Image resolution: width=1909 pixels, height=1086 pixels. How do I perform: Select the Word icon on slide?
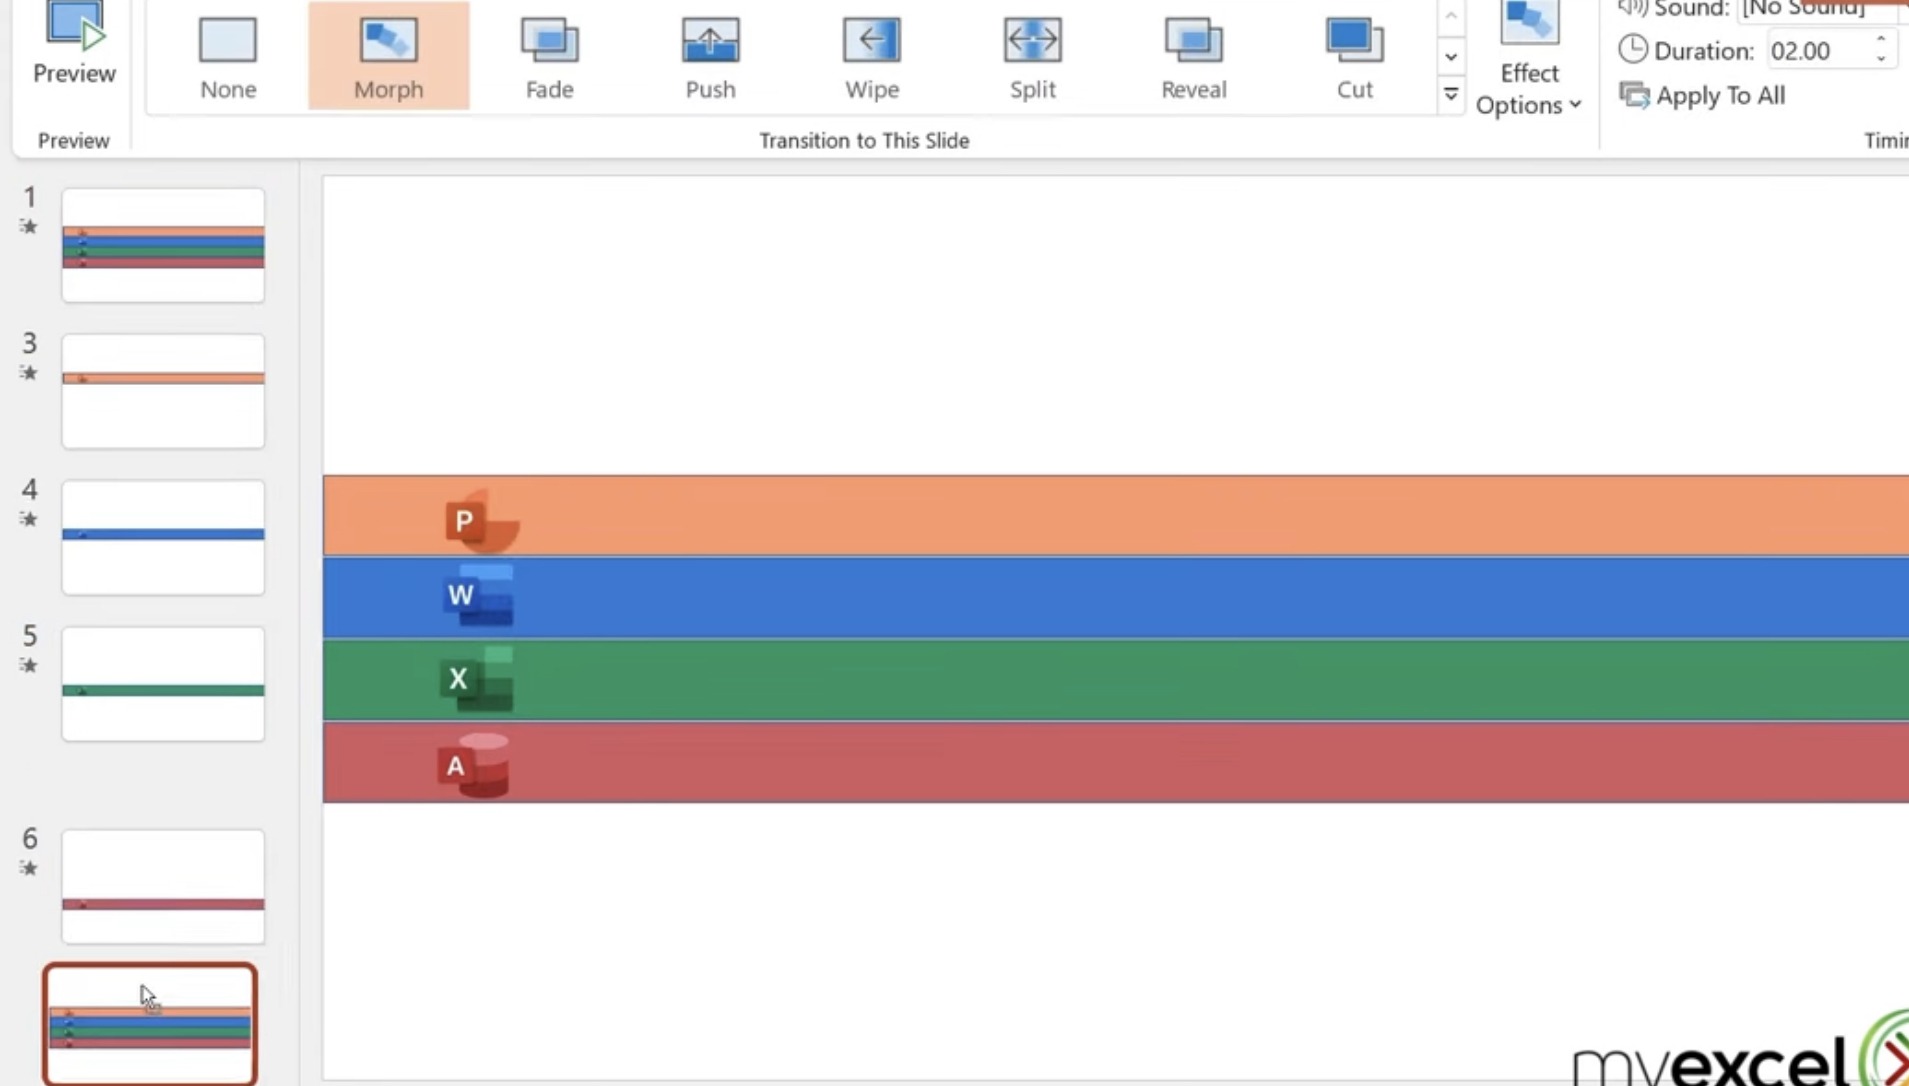(x=478, y=596)
